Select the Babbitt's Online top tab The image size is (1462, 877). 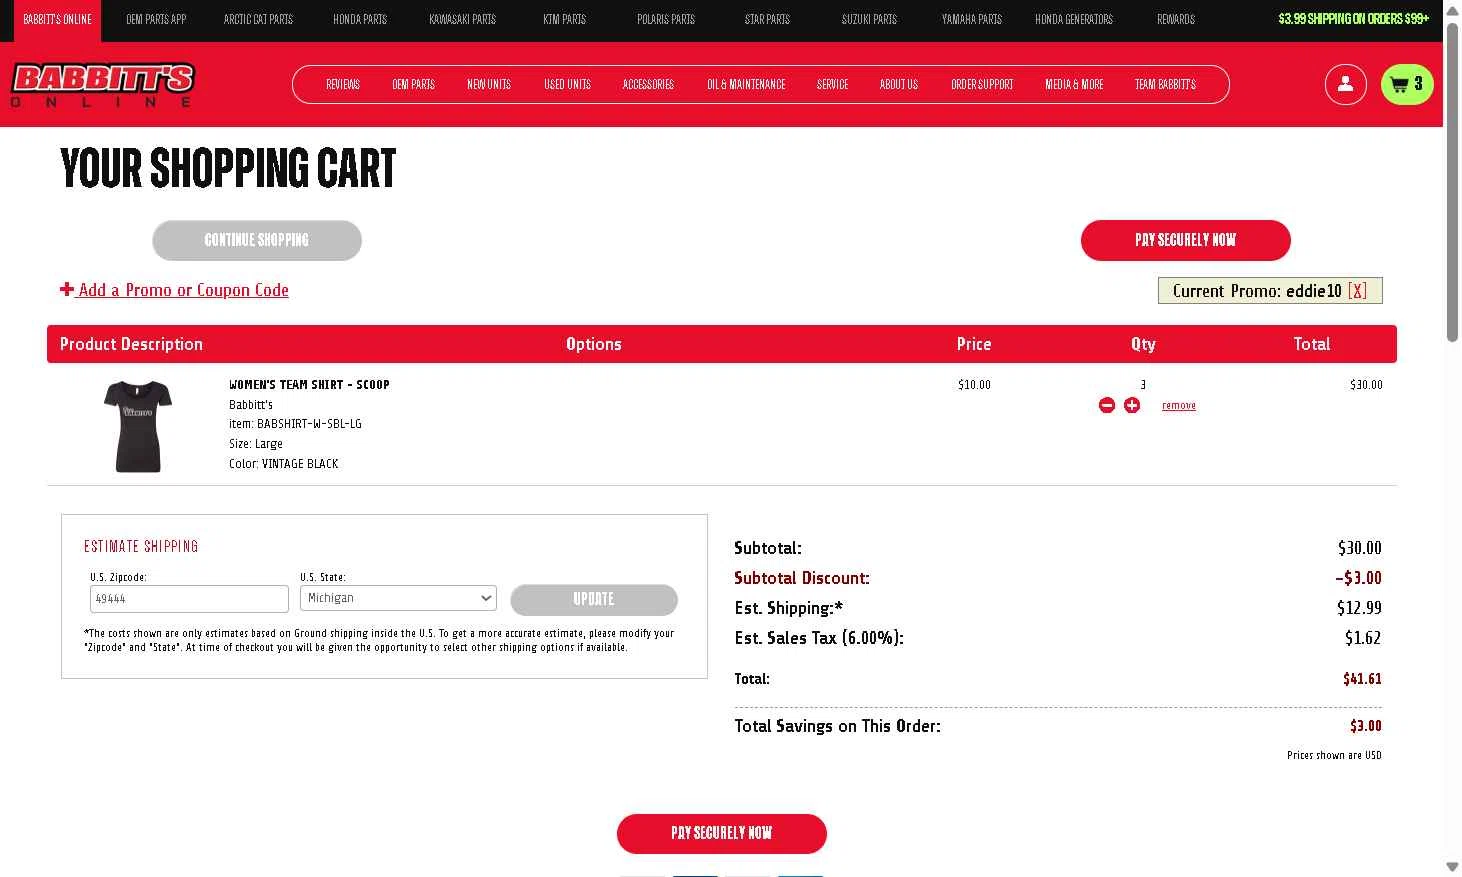57,19
